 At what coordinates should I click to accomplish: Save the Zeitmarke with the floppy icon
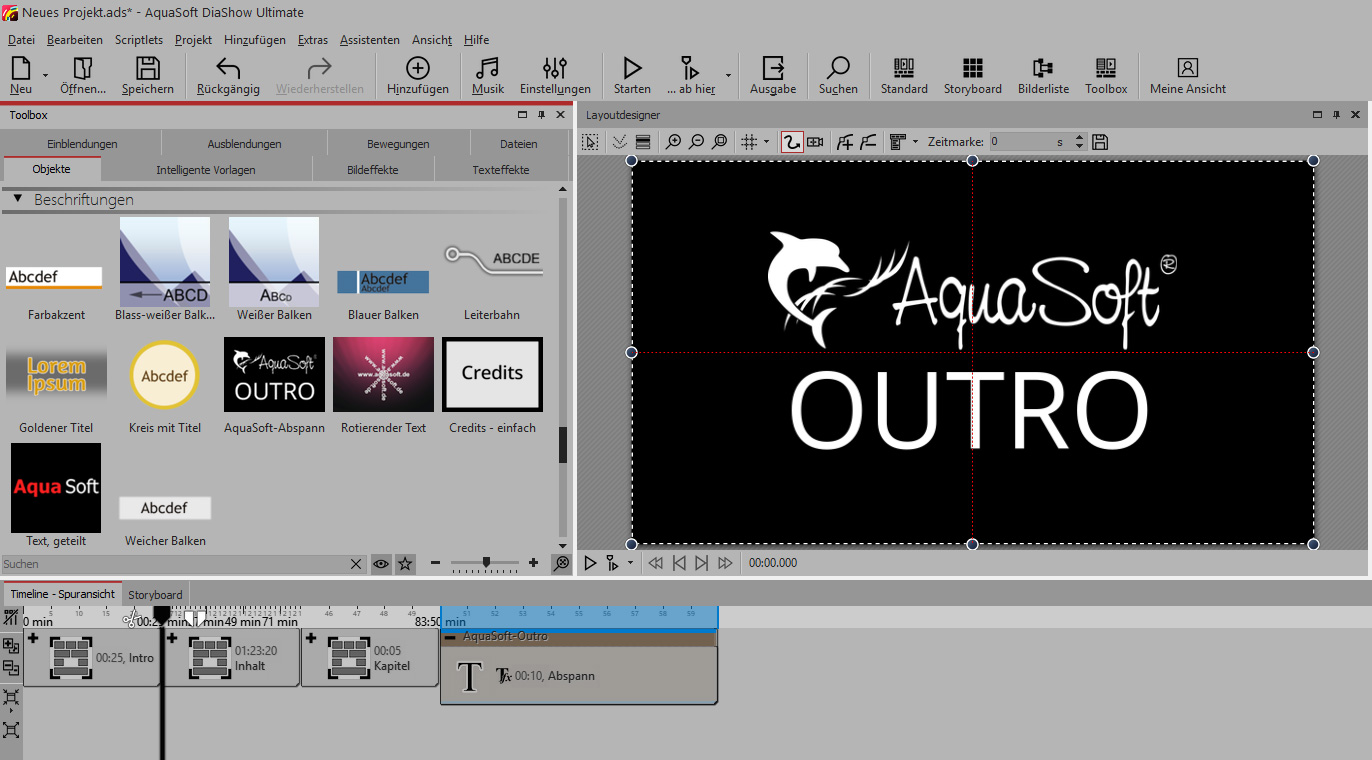pyautogui.click(x=1100, y=142)
